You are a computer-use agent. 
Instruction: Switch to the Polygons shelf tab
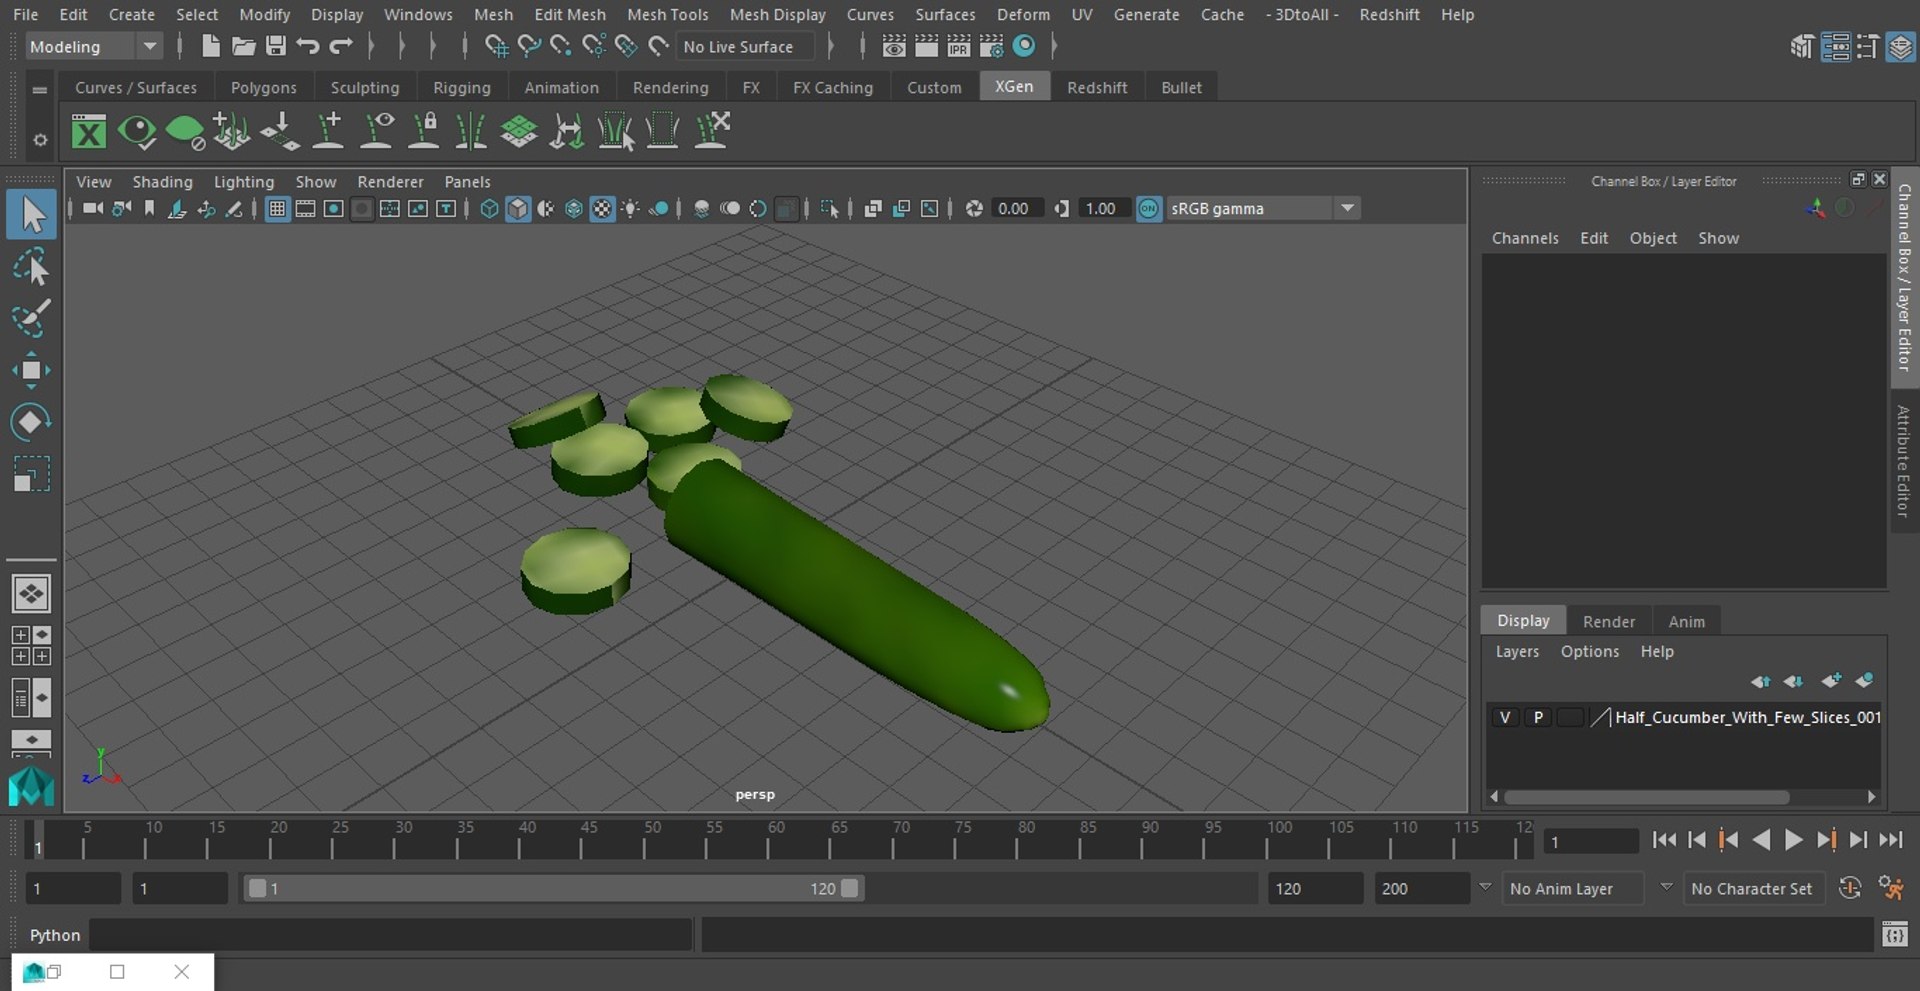tap(263, 87)
